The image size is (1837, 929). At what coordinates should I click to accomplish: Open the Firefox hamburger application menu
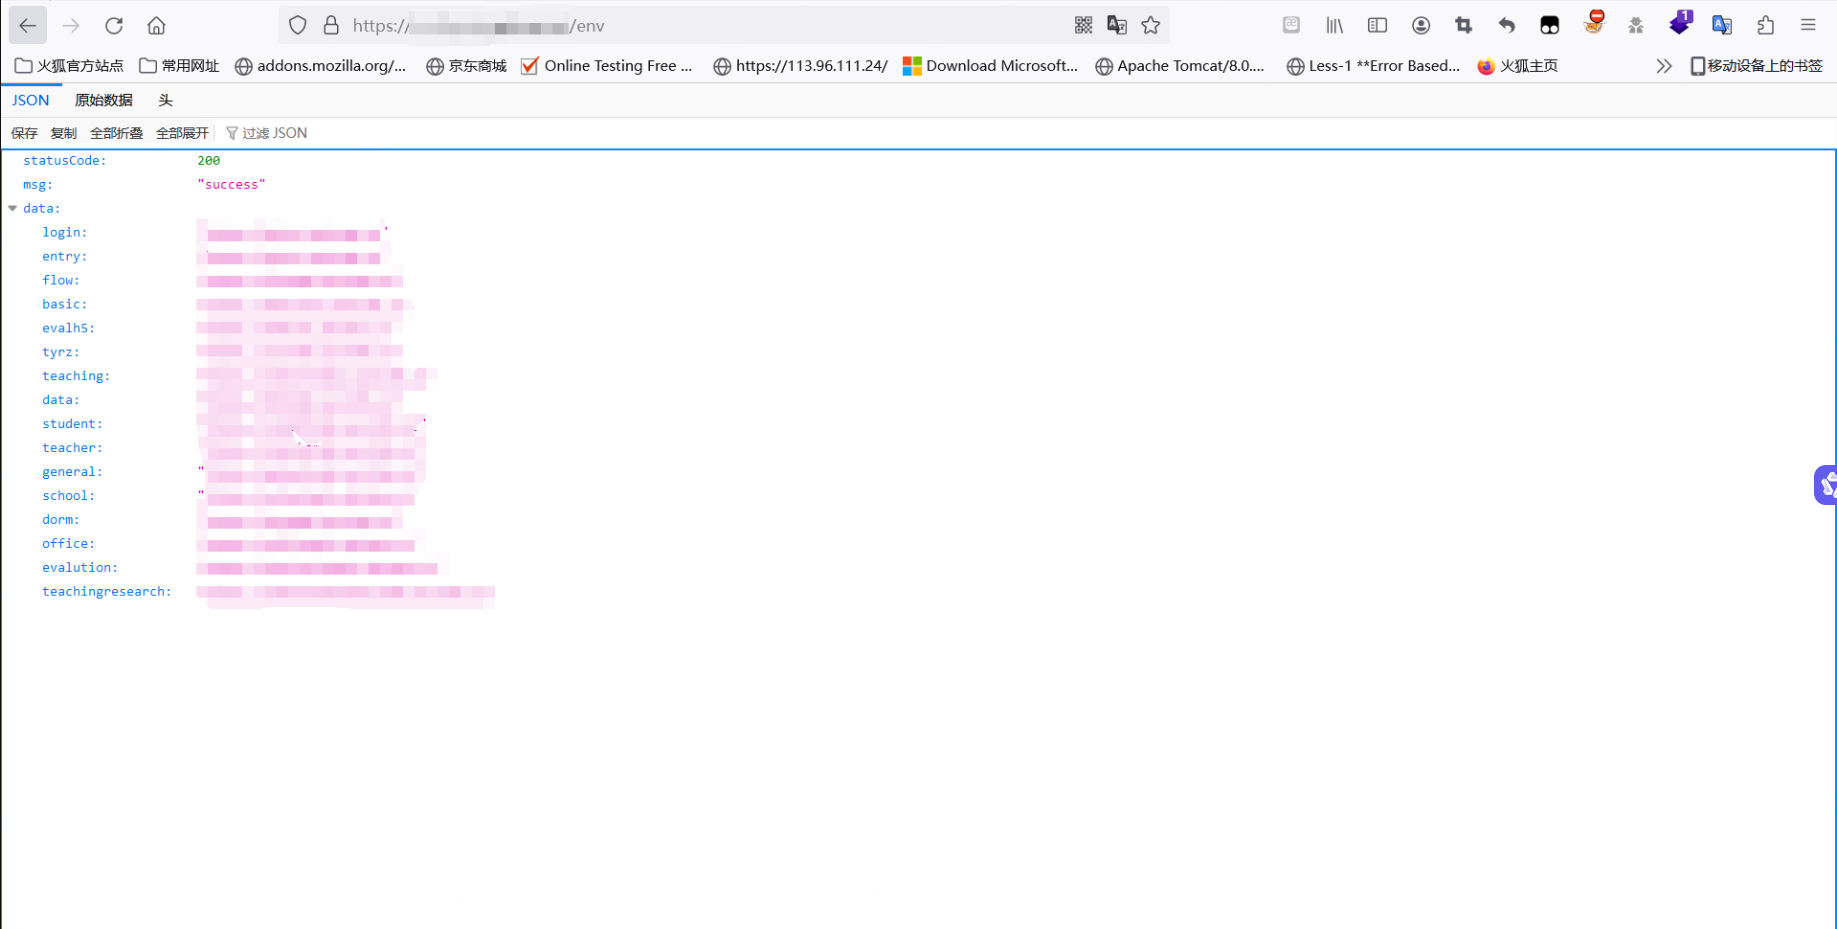[1808, 26]
